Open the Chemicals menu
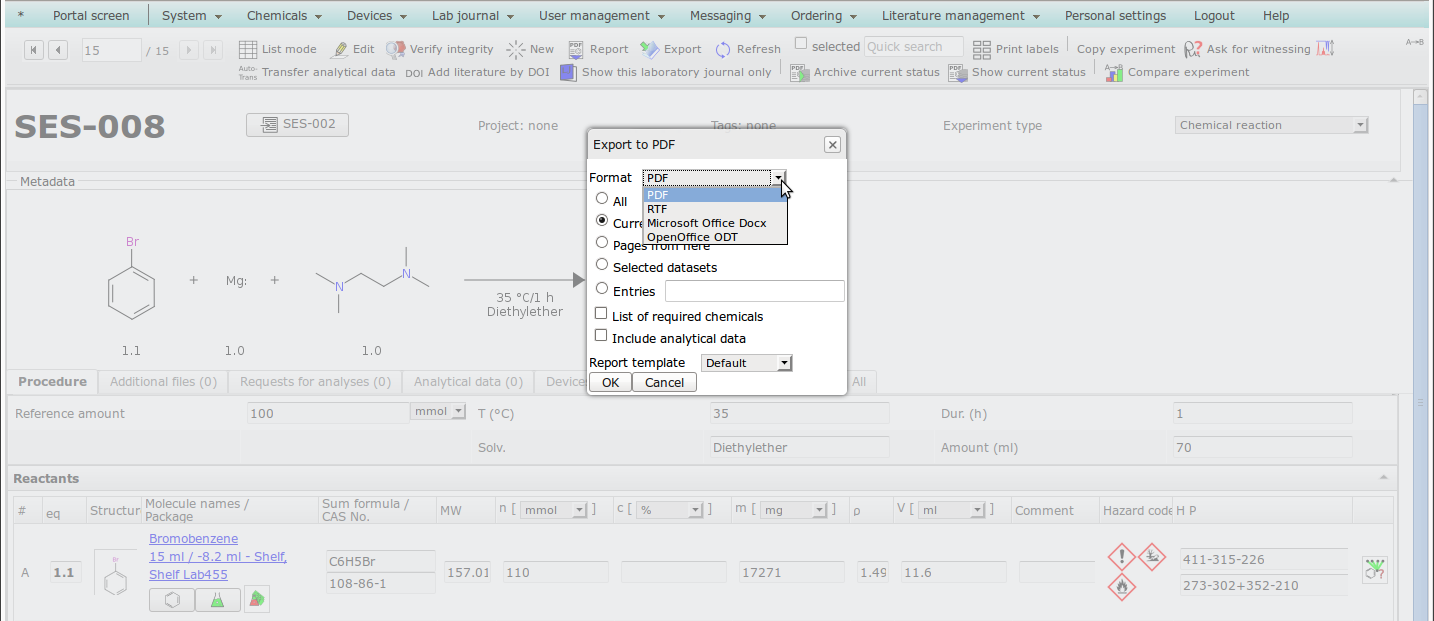 (284, 16)
